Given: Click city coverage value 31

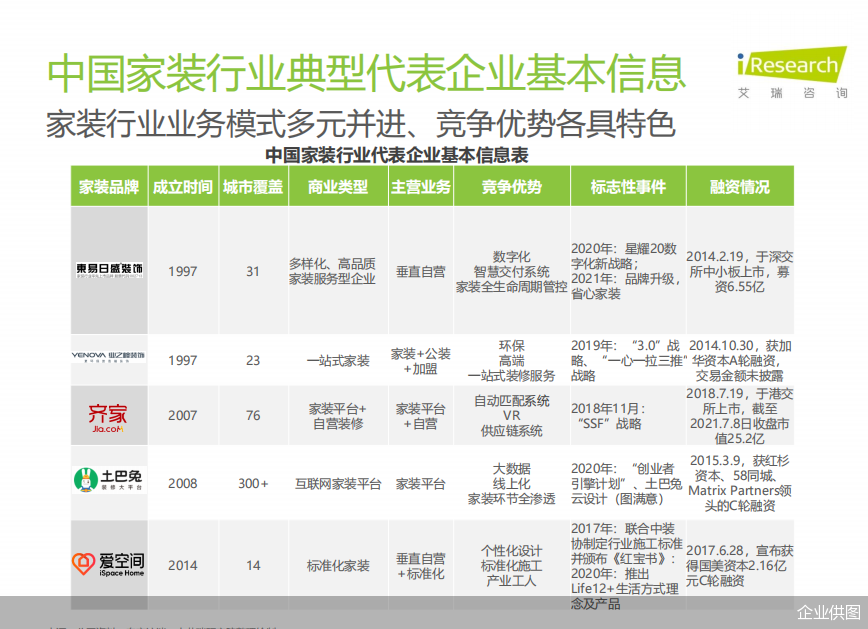Looking at the screenshot, I should click(253, 271).
